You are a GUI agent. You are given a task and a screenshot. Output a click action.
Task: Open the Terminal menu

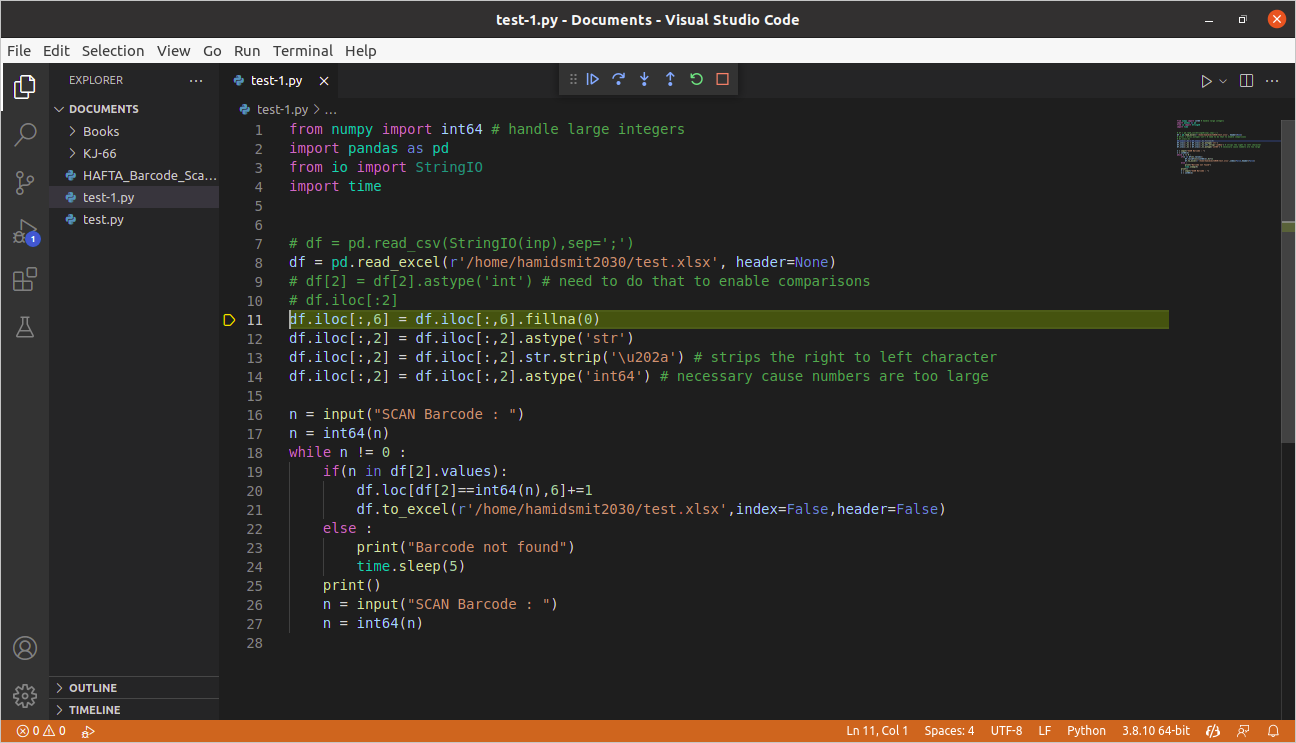pos(303,51)
